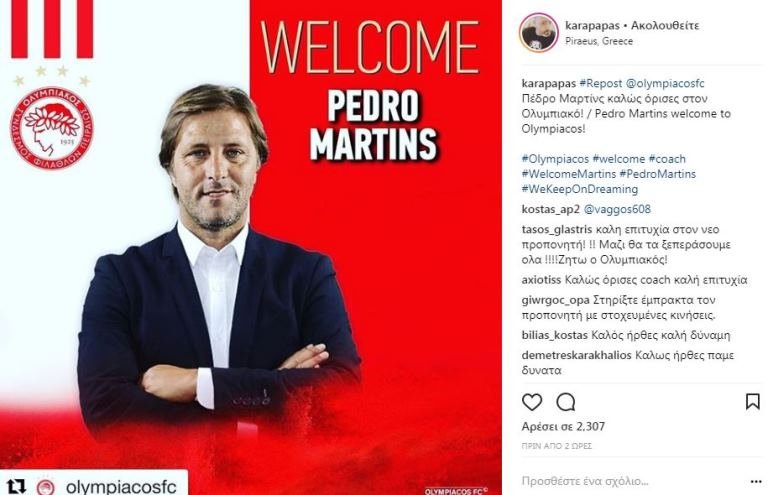
Task: Open the @olympiacosfc mention link
Action: click(x=665, y=83)
